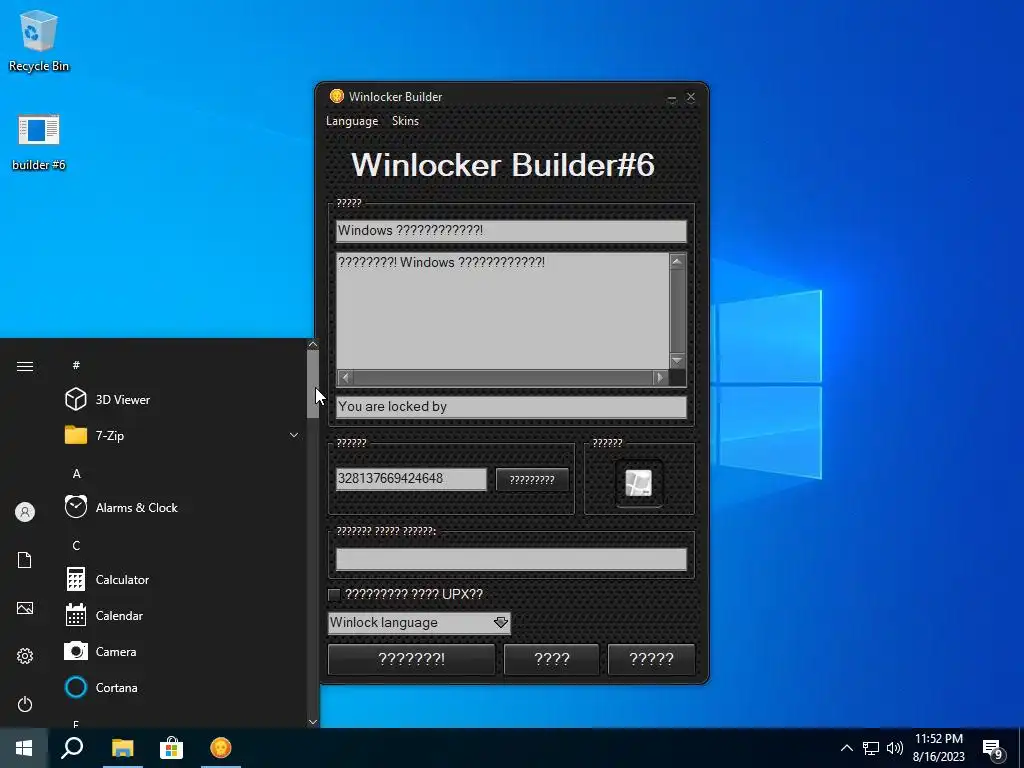Viewport: 1024px width, 768px height.
Task: Open the notification center icon
Action: (993, 749)
